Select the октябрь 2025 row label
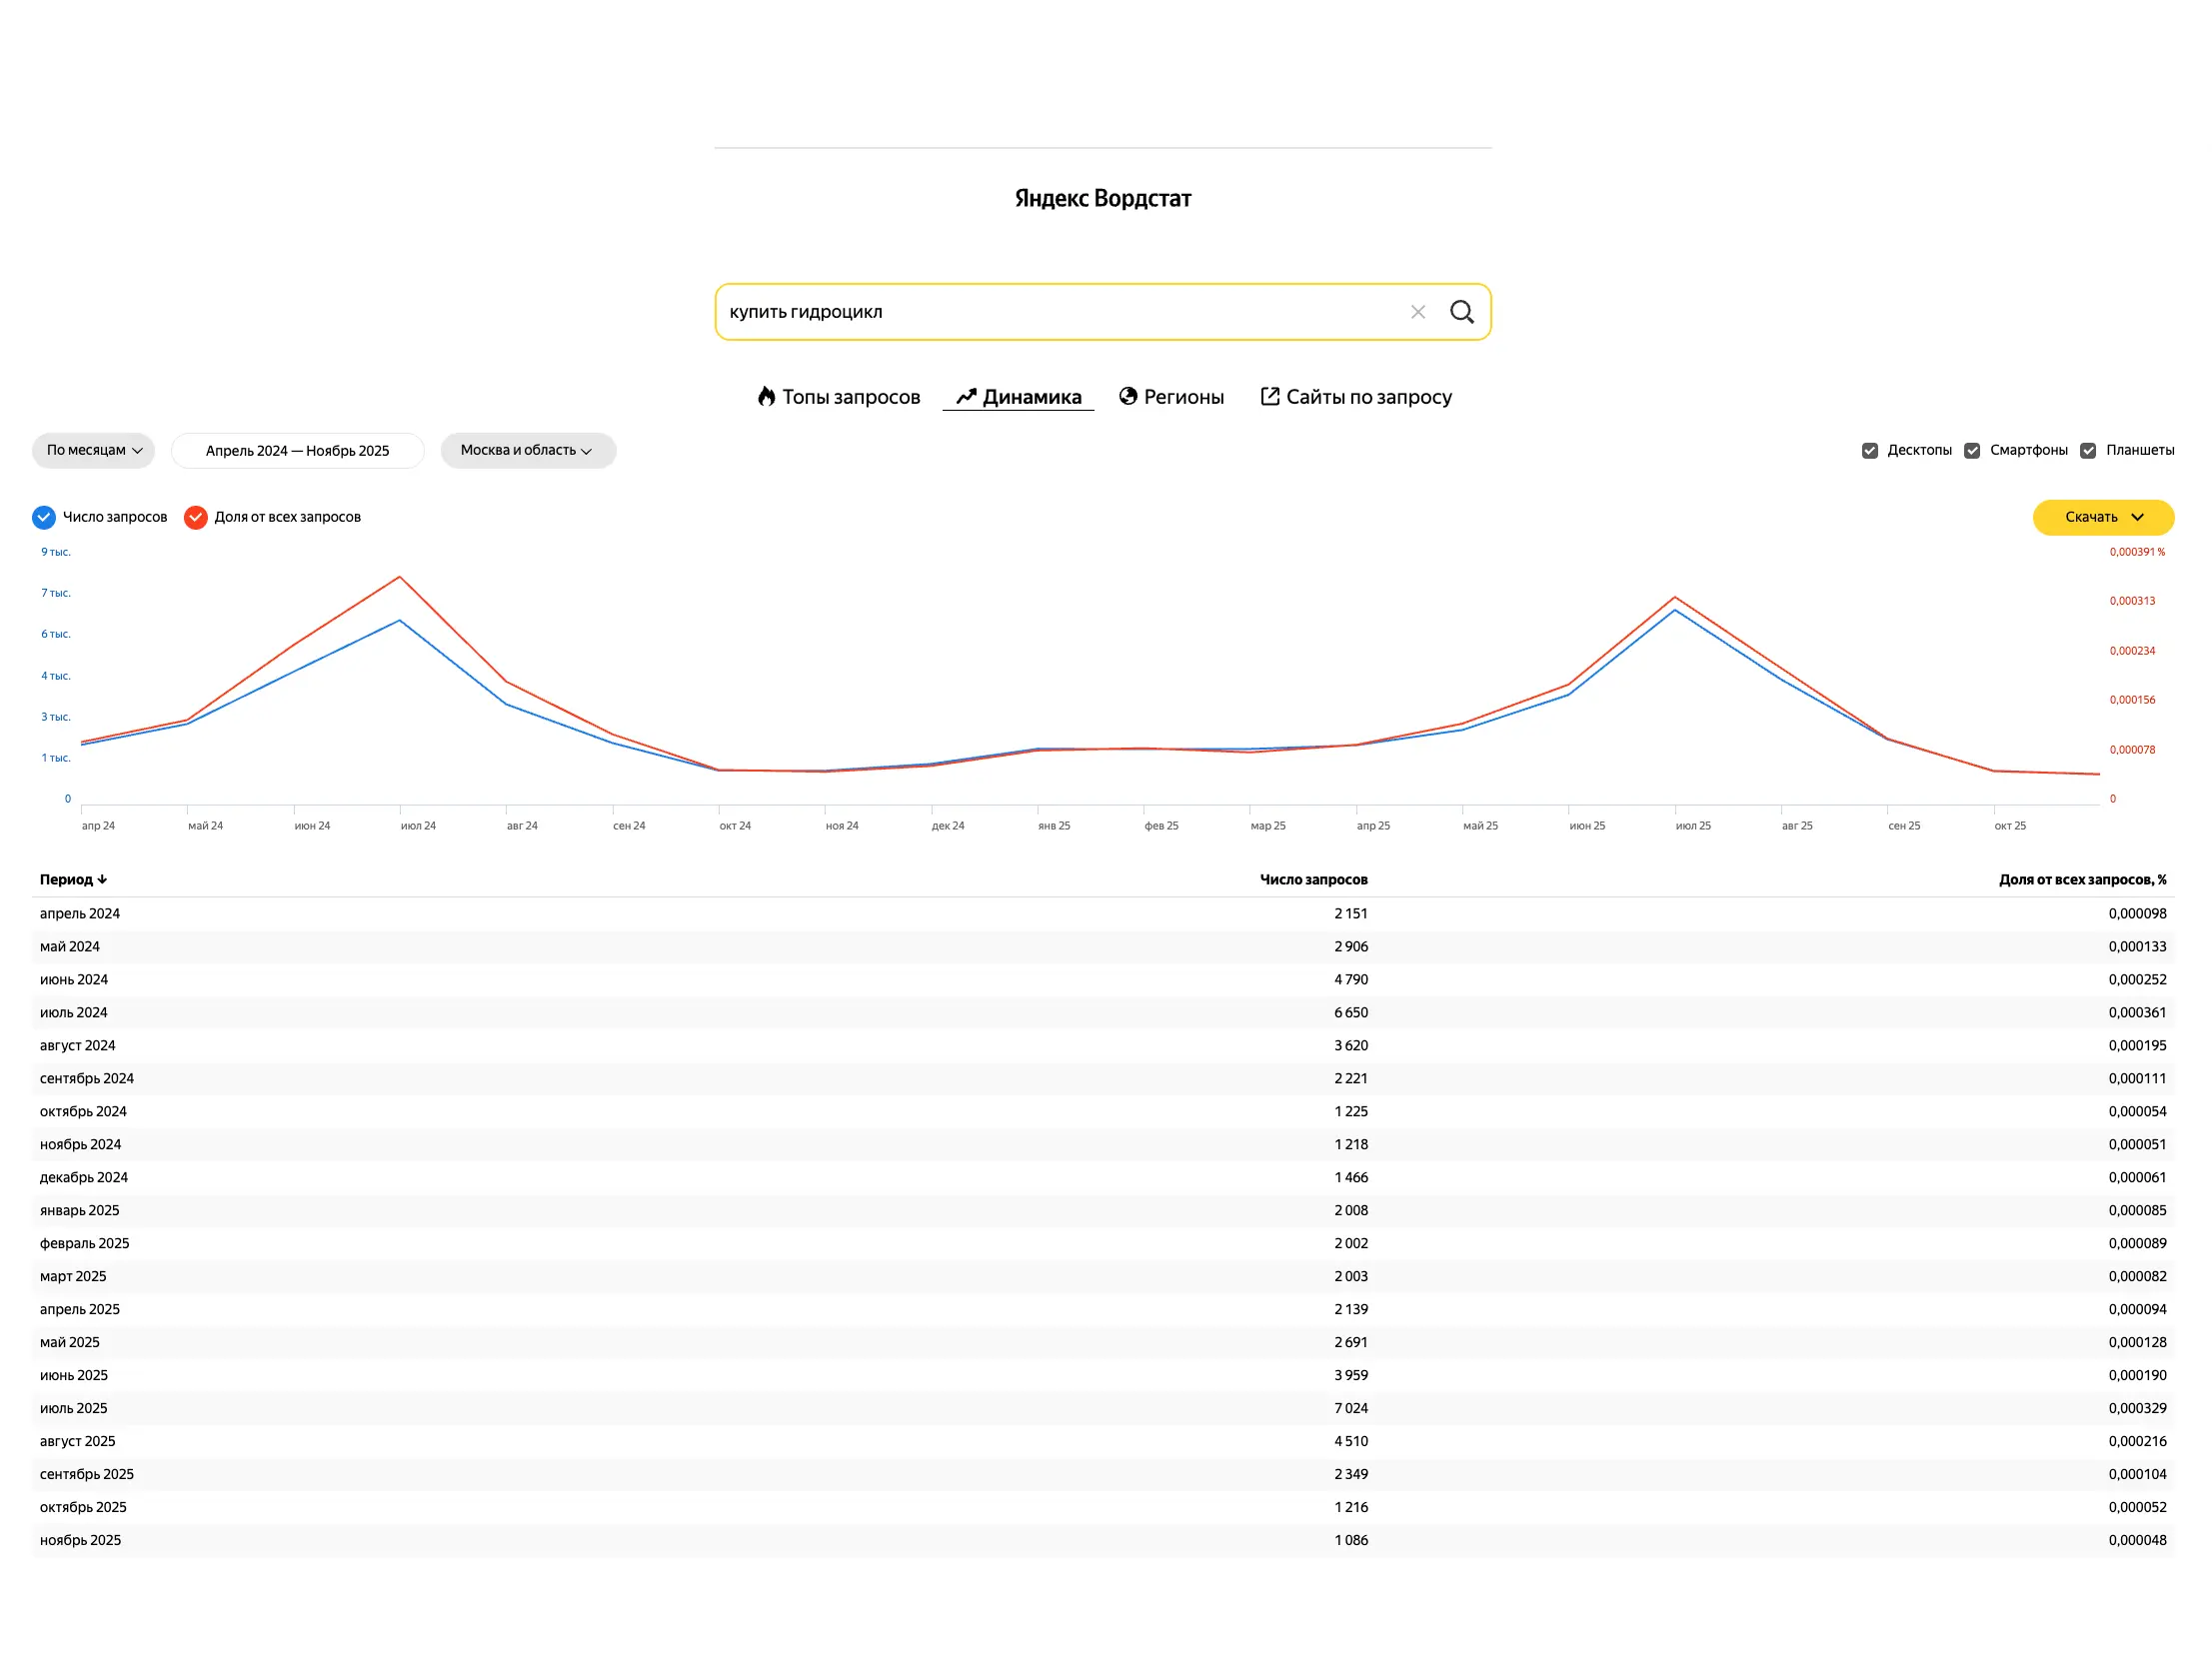This screenshot has width=2212, height=1662. coord(83,1508)
